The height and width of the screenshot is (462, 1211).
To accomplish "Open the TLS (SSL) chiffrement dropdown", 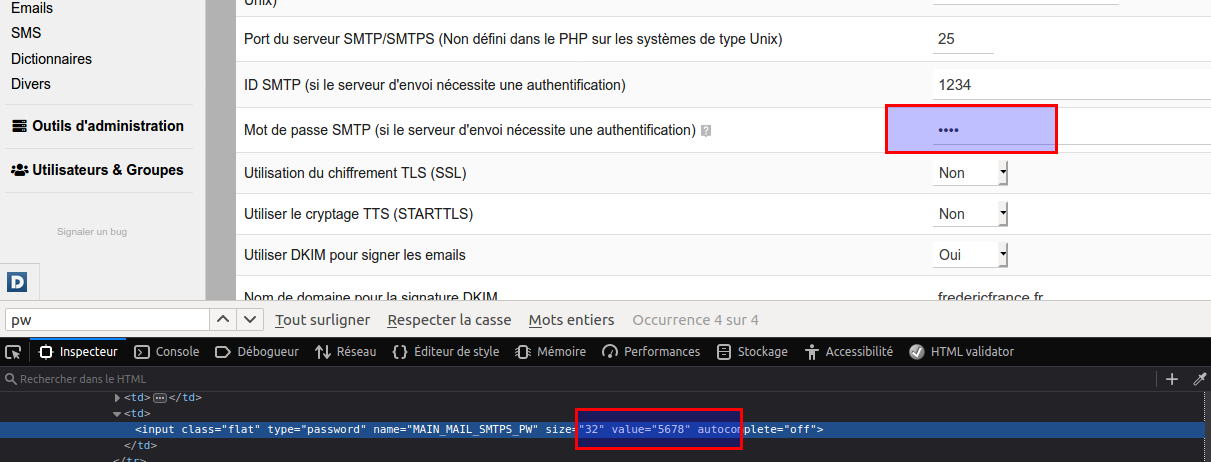I will click(x=970, y=173).
